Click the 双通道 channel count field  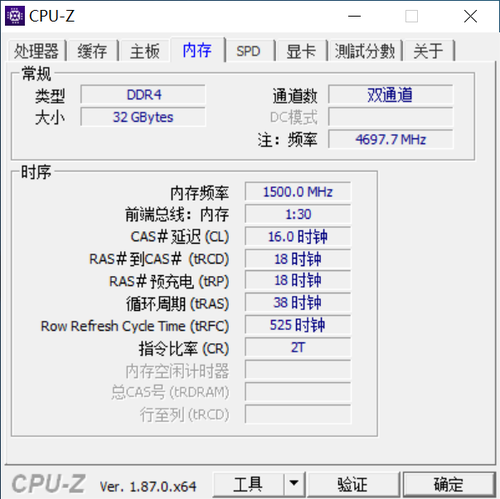pyautogui.click(x=390, y=95)
